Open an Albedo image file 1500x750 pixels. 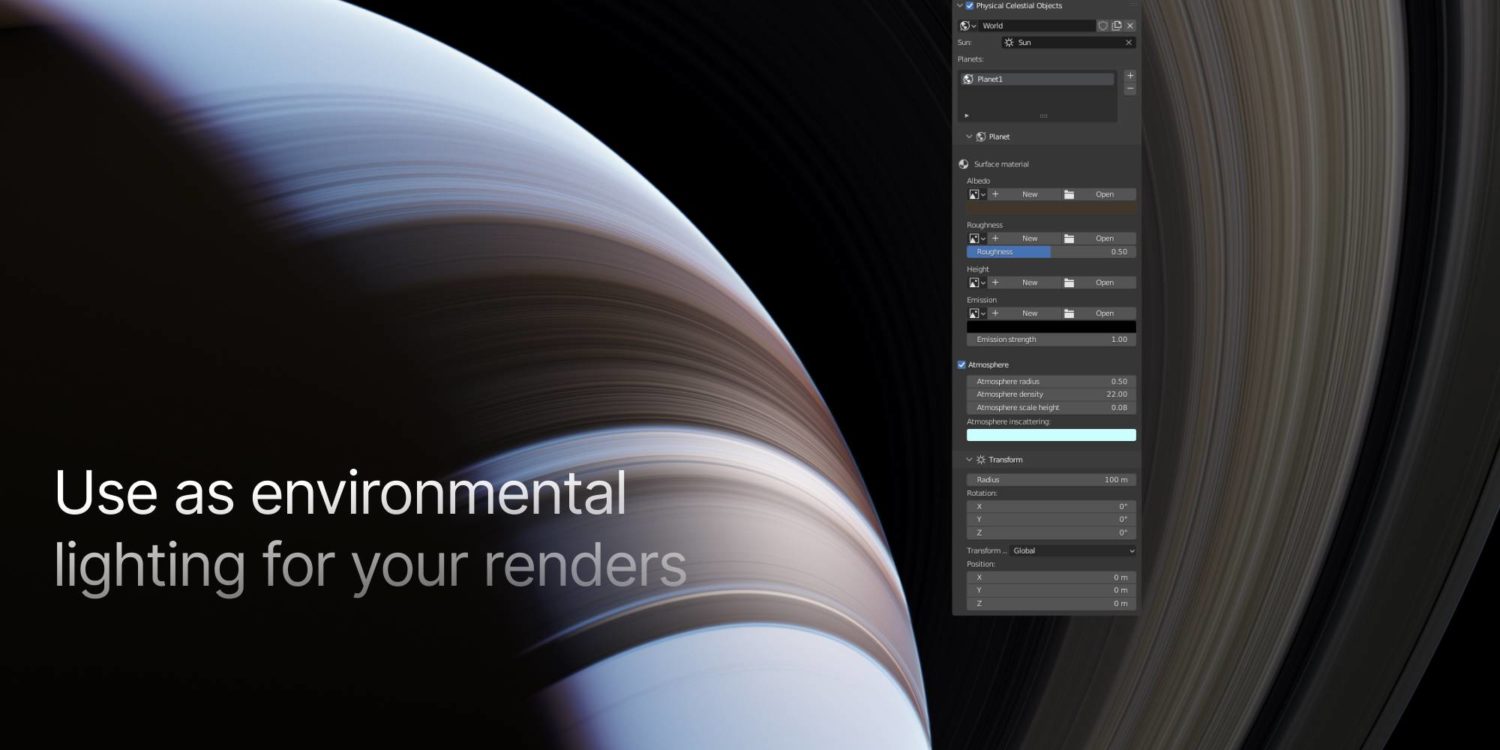(1098, 194)
